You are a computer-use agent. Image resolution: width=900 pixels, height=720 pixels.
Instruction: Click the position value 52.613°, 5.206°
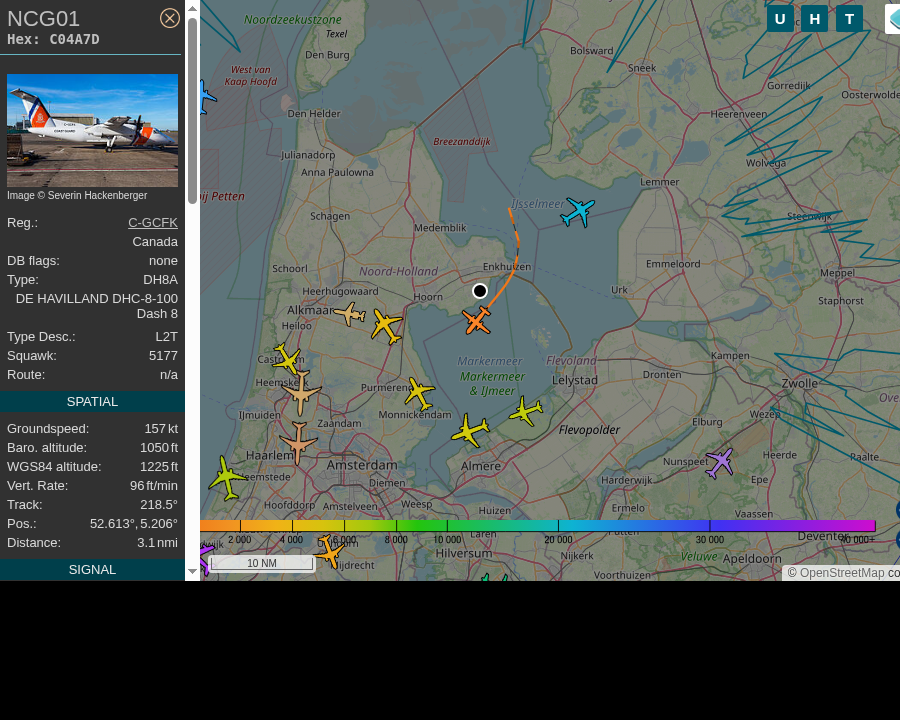[x=134, y=524]
